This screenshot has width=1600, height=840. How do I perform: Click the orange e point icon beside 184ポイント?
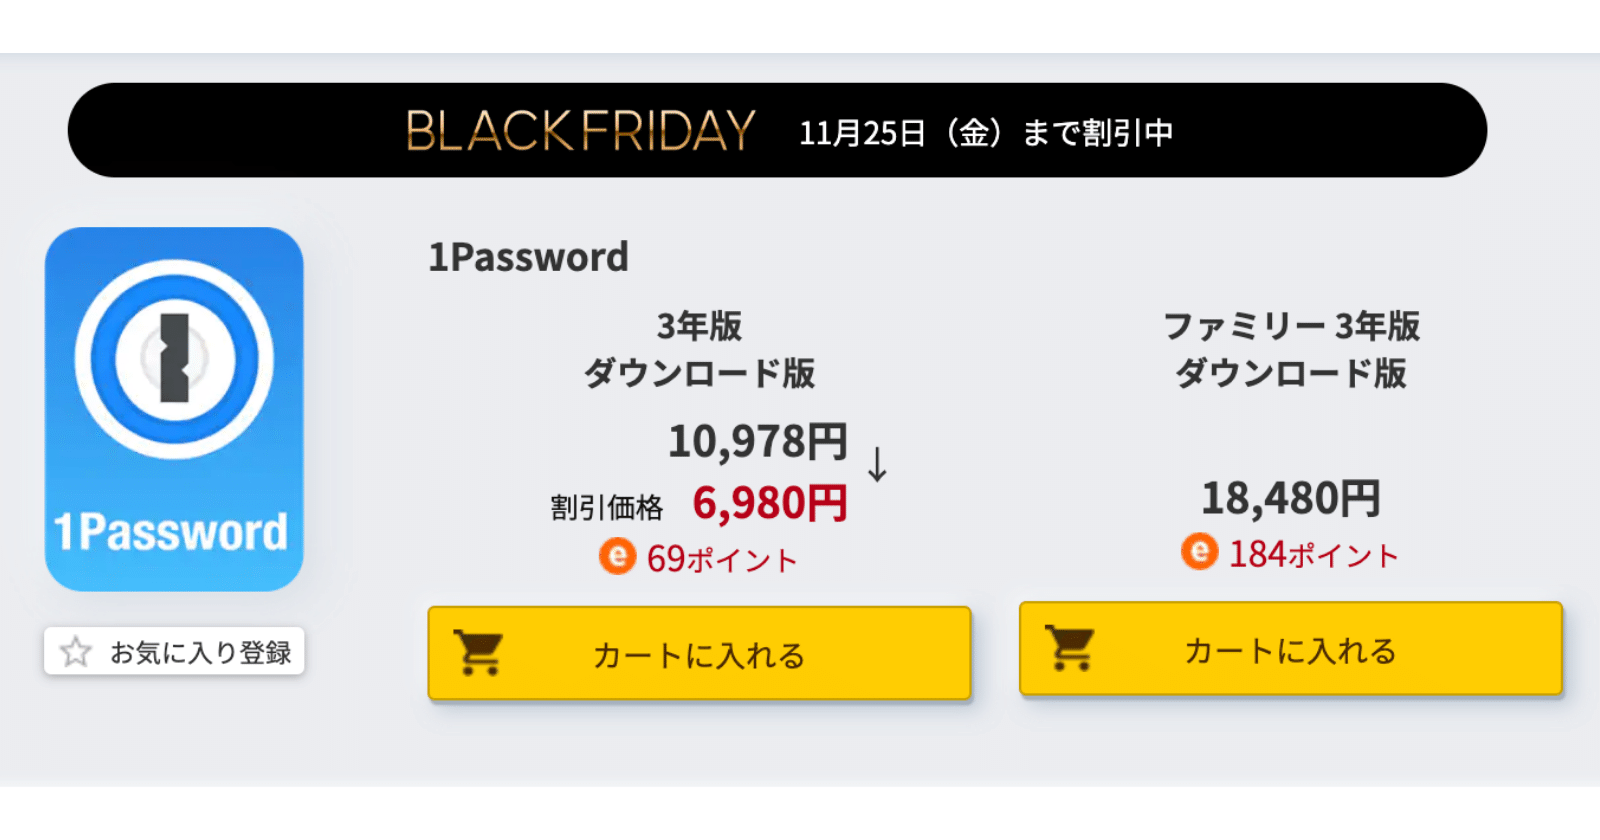pyautogui.click(x=1200, y=551)
